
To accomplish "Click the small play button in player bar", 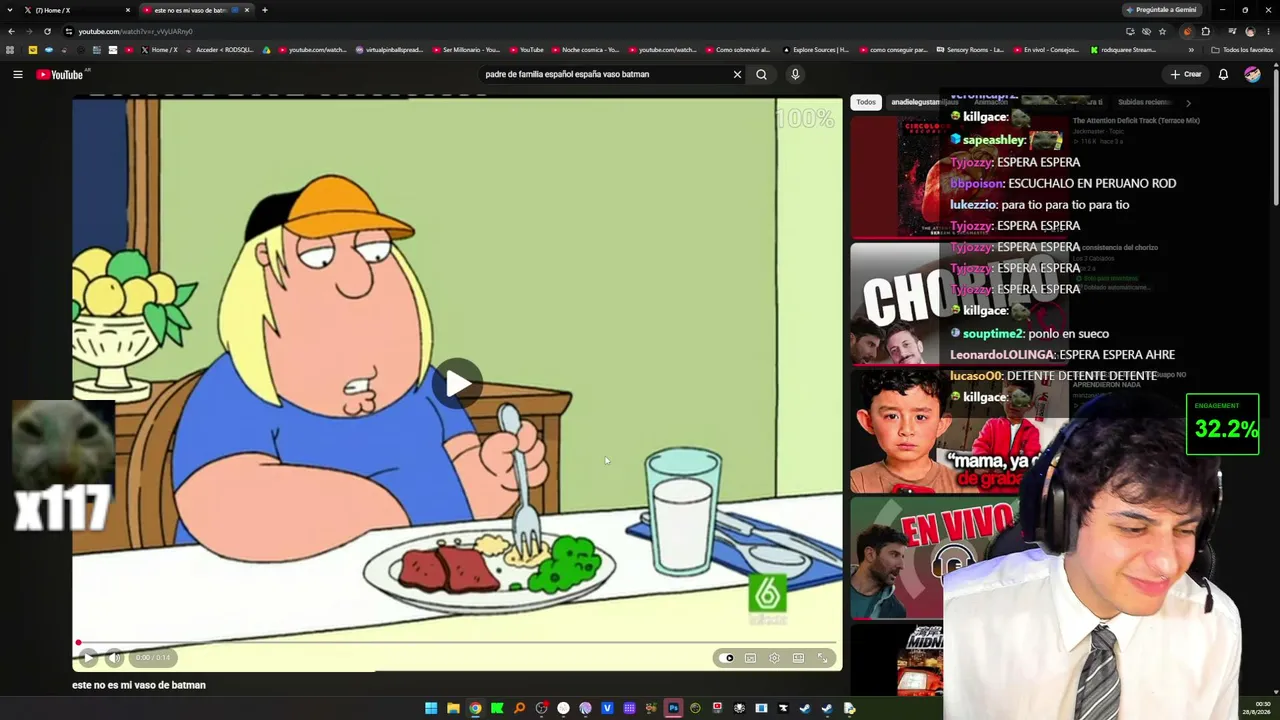I will pos(88,657).
